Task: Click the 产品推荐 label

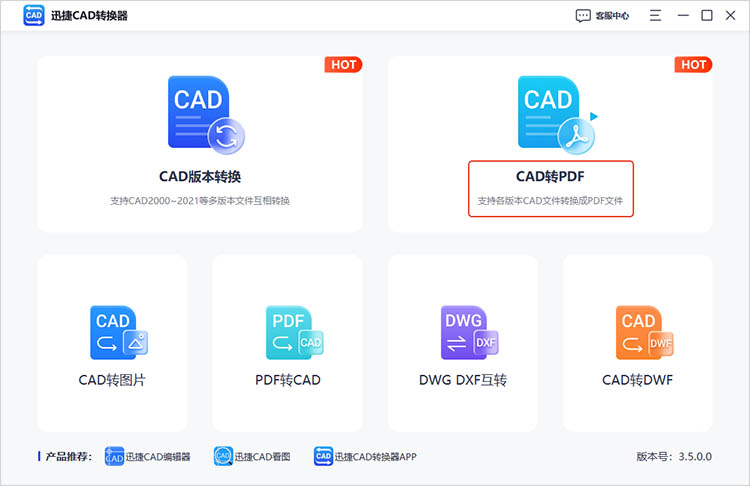Action: coord(68,457)
